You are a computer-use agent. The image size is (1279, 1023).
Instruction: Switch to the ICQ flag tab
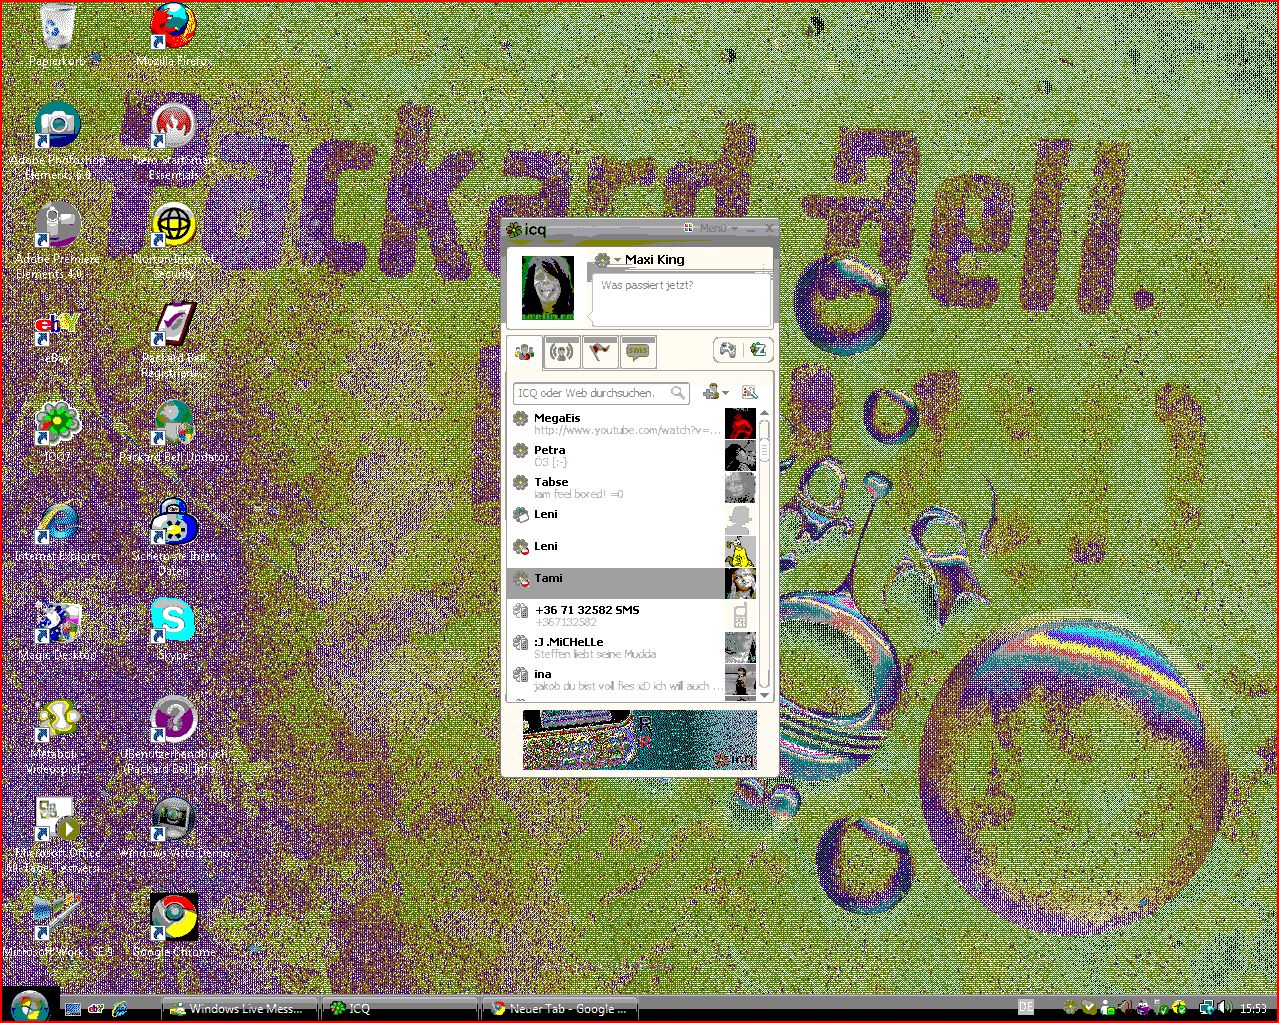click(600, 351)
